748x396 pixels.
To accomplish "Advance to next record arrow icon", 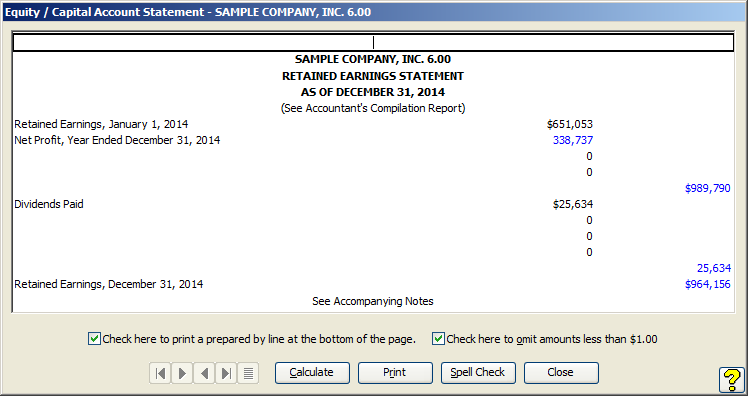I will coord(182,373).
